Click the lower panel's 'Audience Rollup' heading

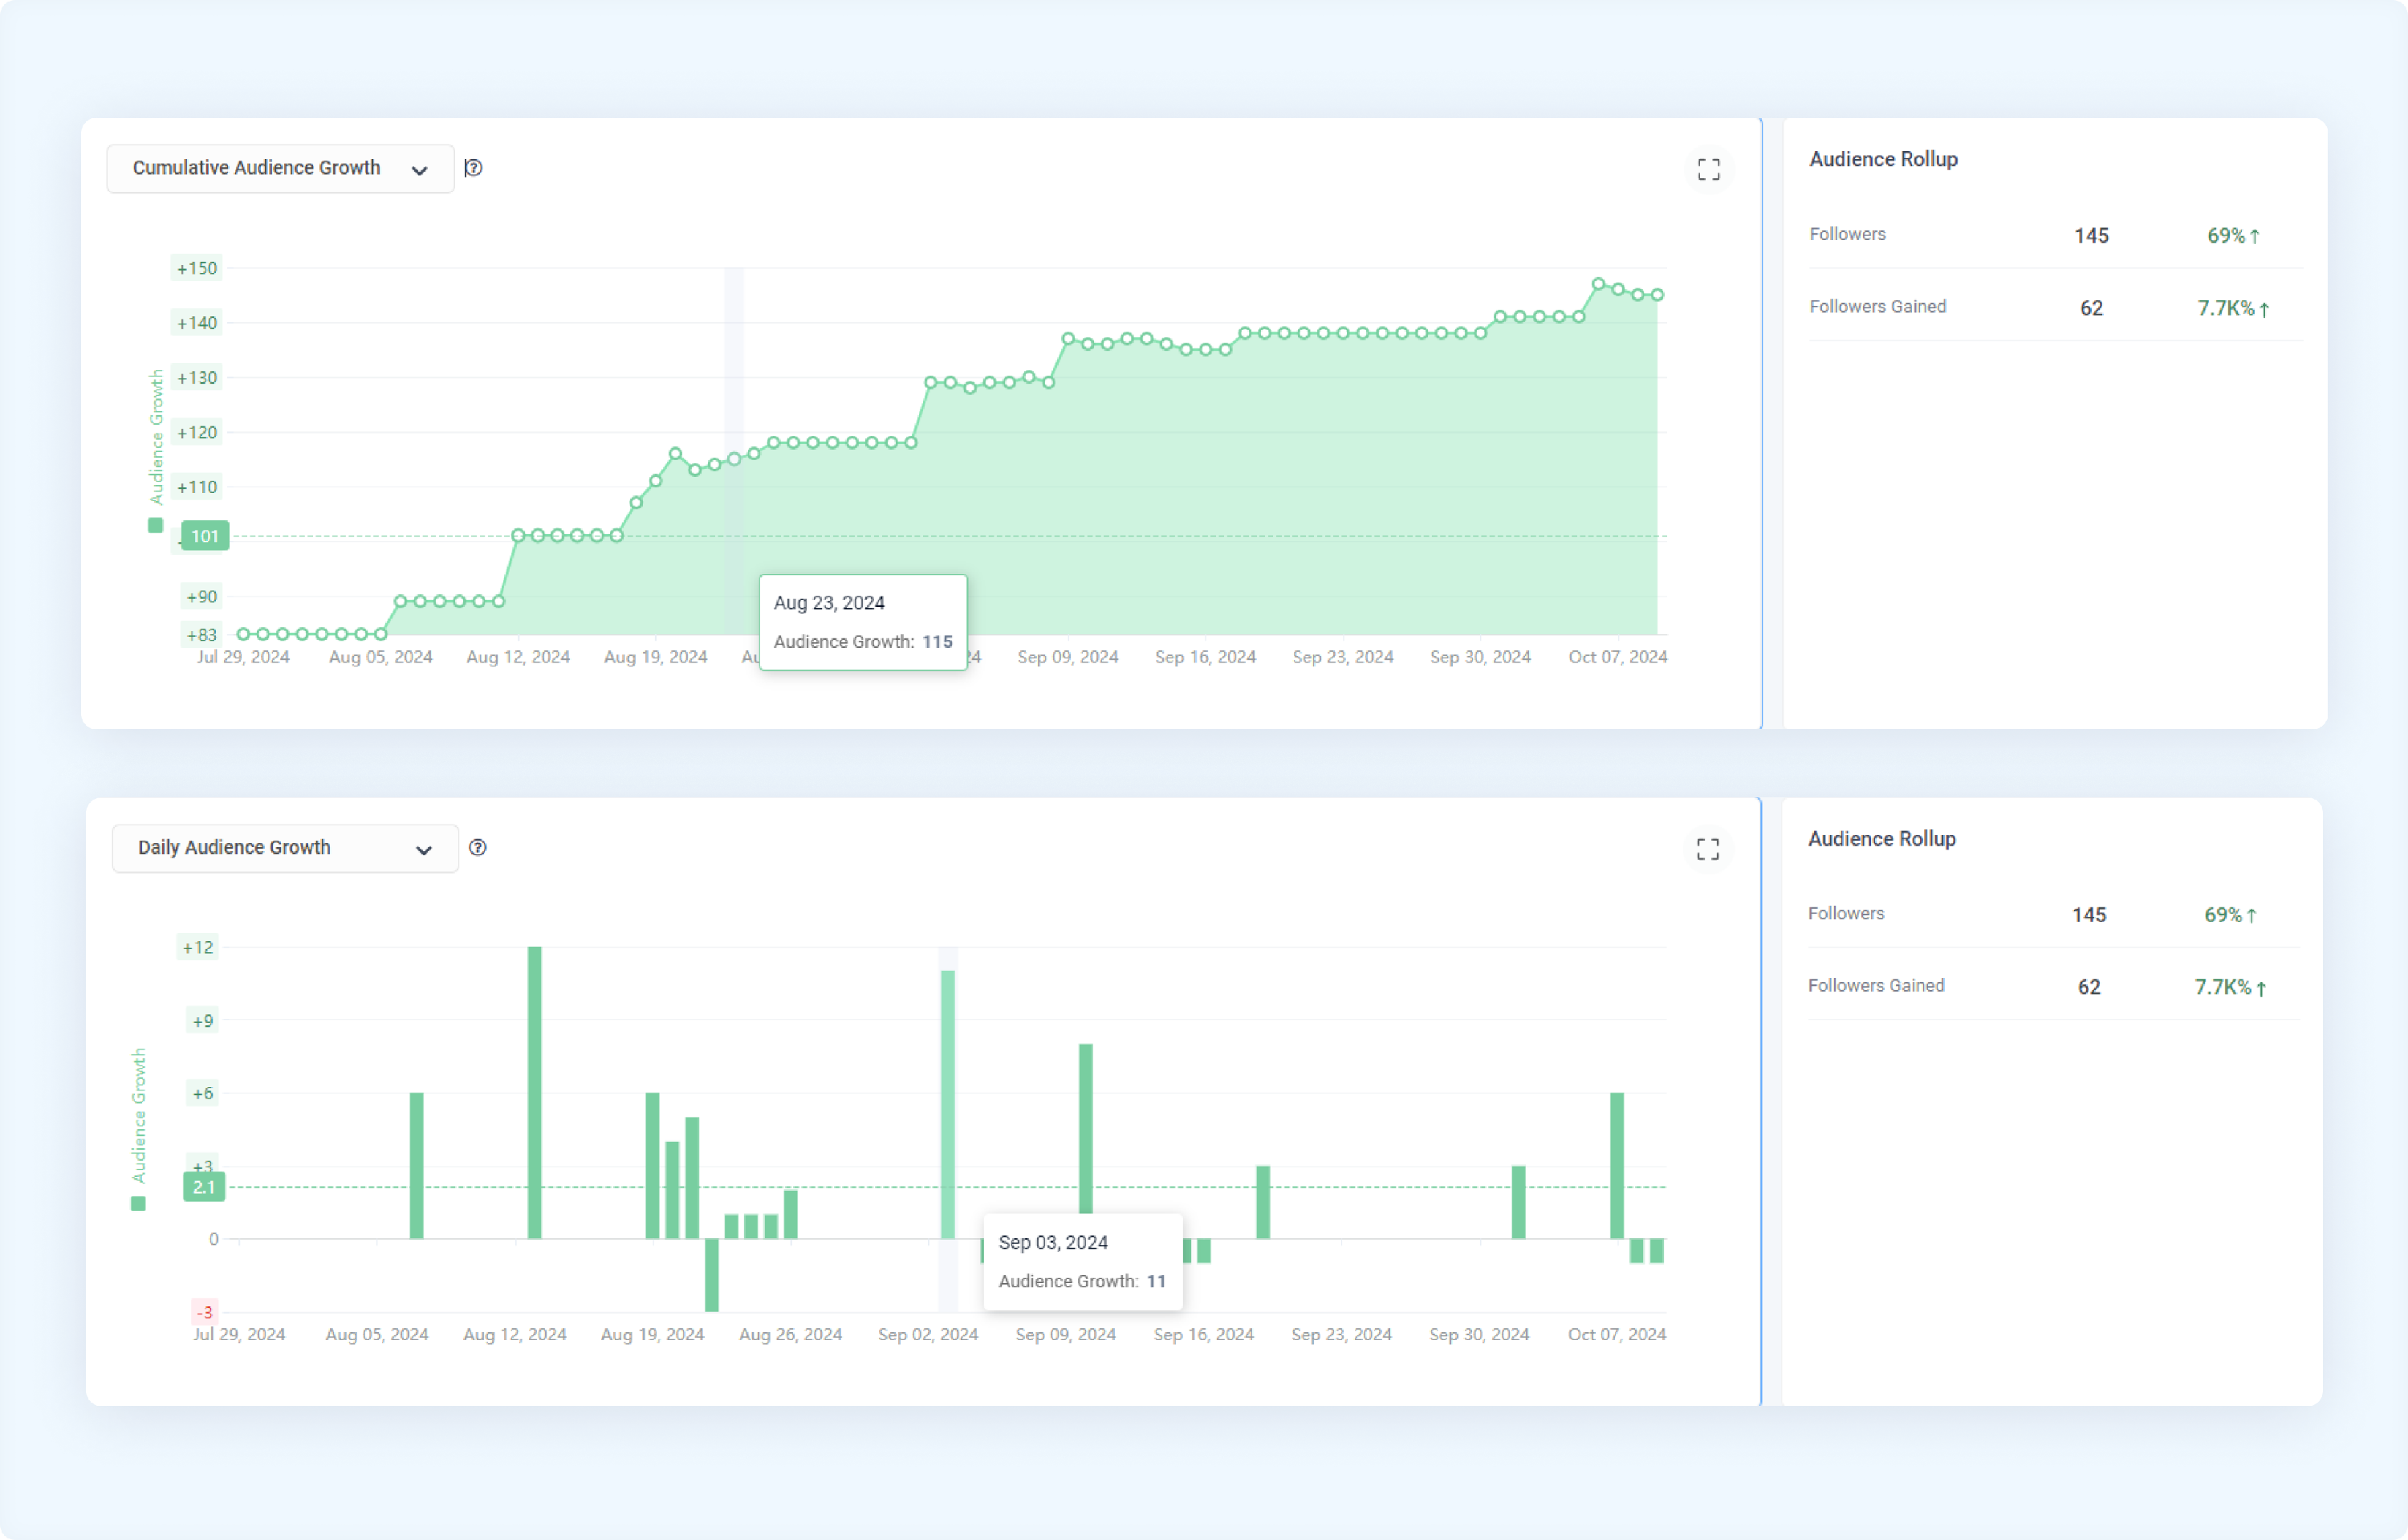(x=1882, y=839)
